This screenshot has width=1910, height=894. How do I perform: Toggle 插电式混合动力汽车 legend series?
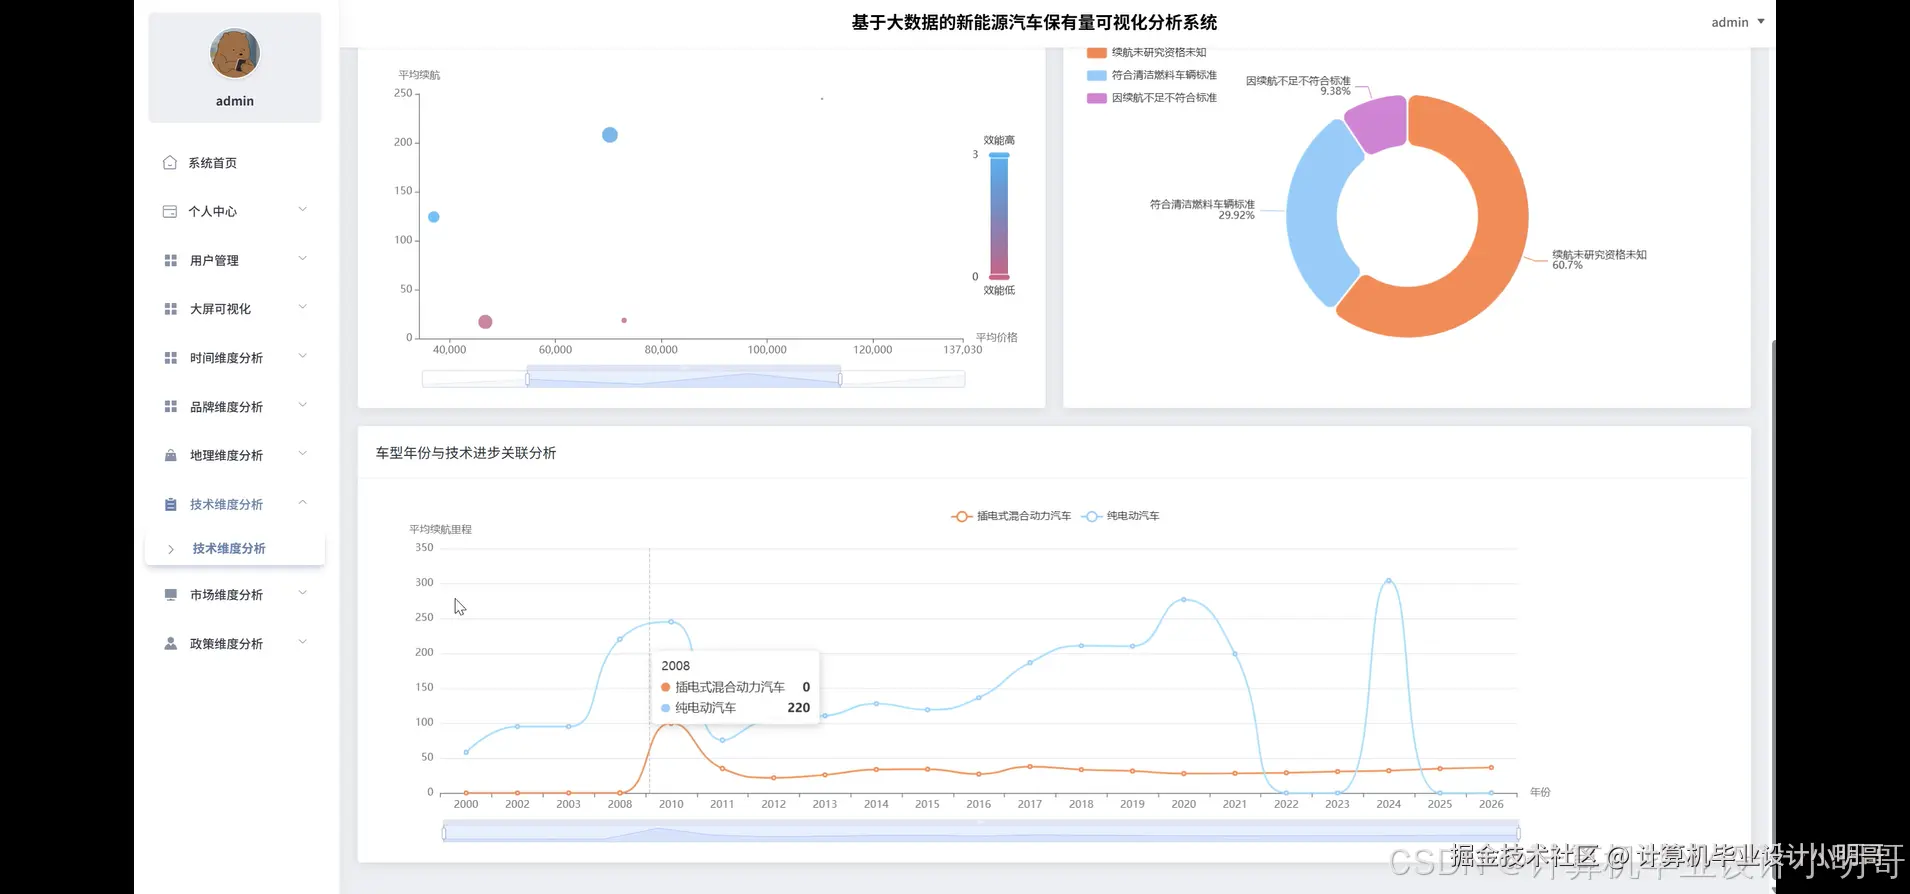(x=1010, y=516)
